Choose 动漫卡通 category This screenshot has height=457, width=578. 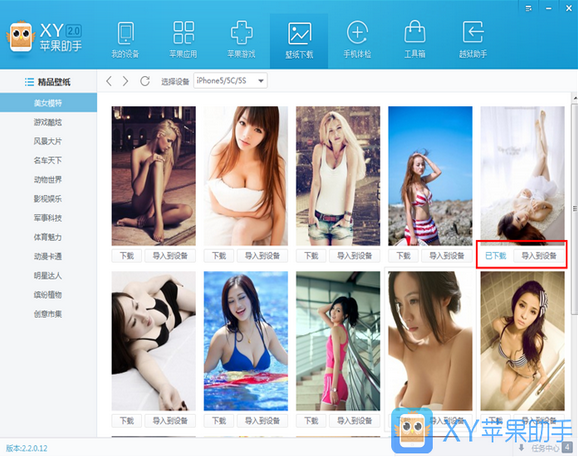coord(48,256)
